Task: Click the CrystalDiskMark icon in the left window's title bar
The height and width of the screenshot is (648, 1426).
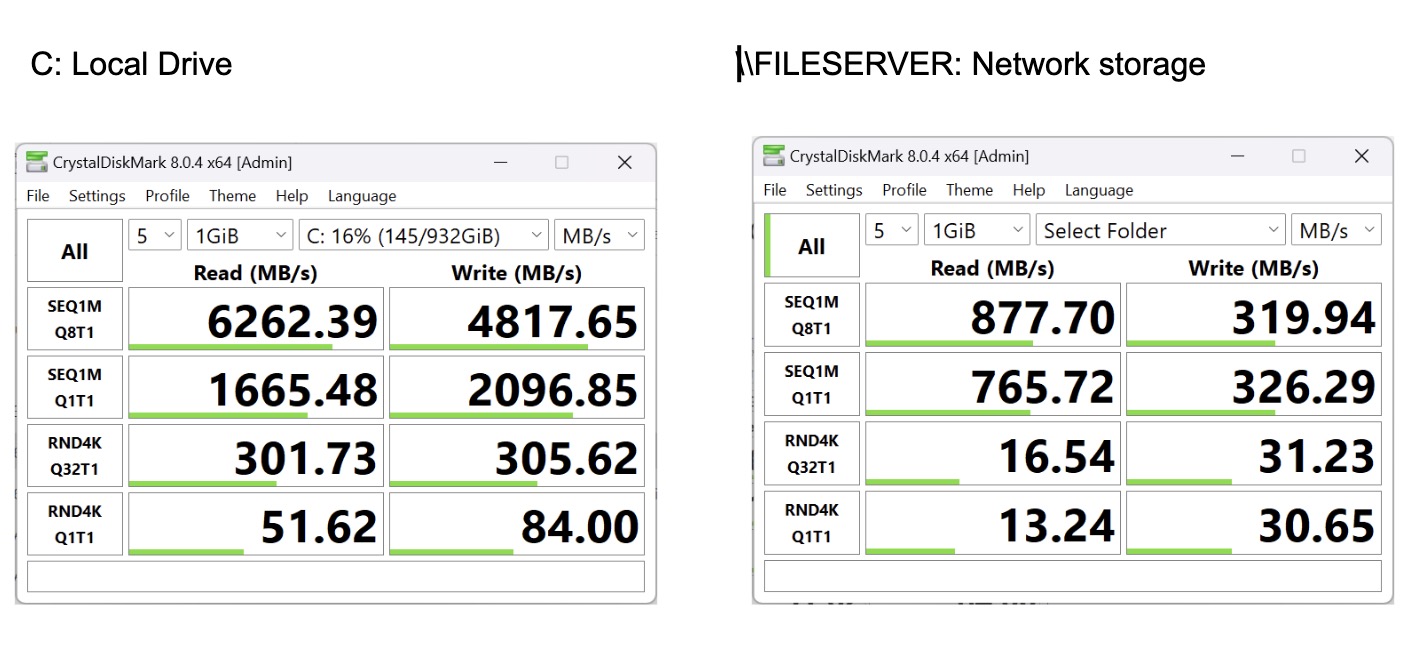Action: (37, 162)
